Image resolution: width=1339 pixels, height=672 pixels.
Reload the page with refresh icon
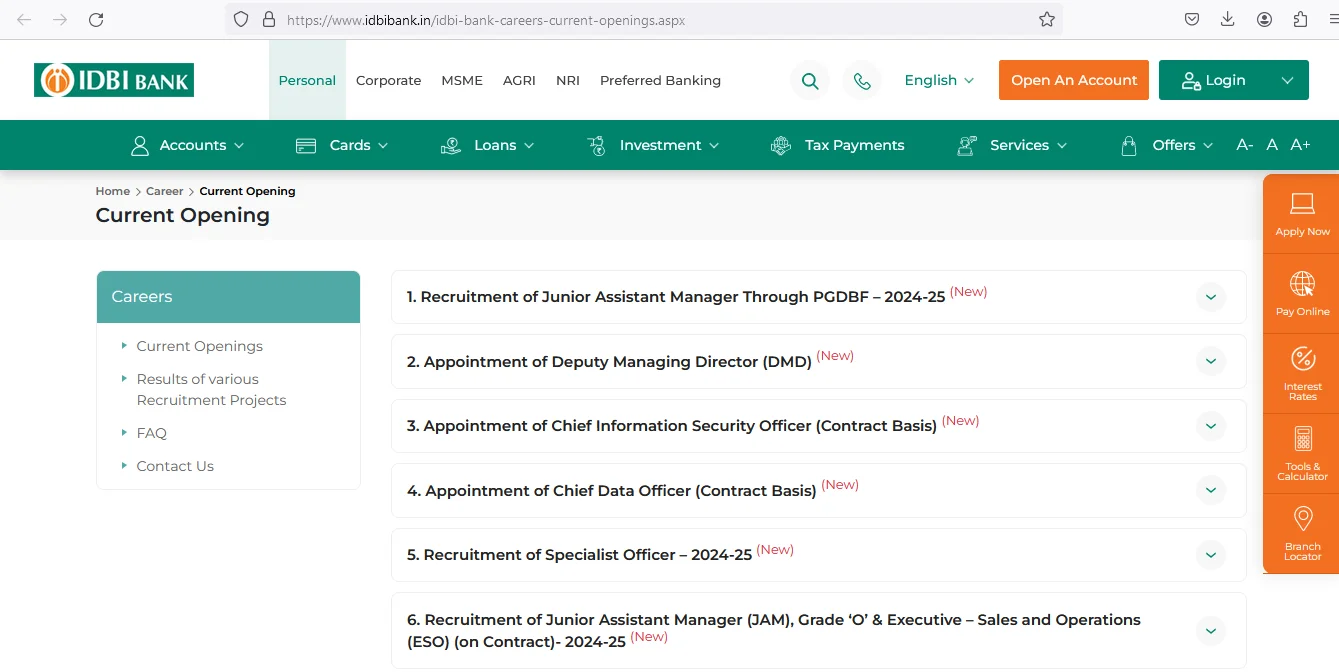tap(96, 19)
